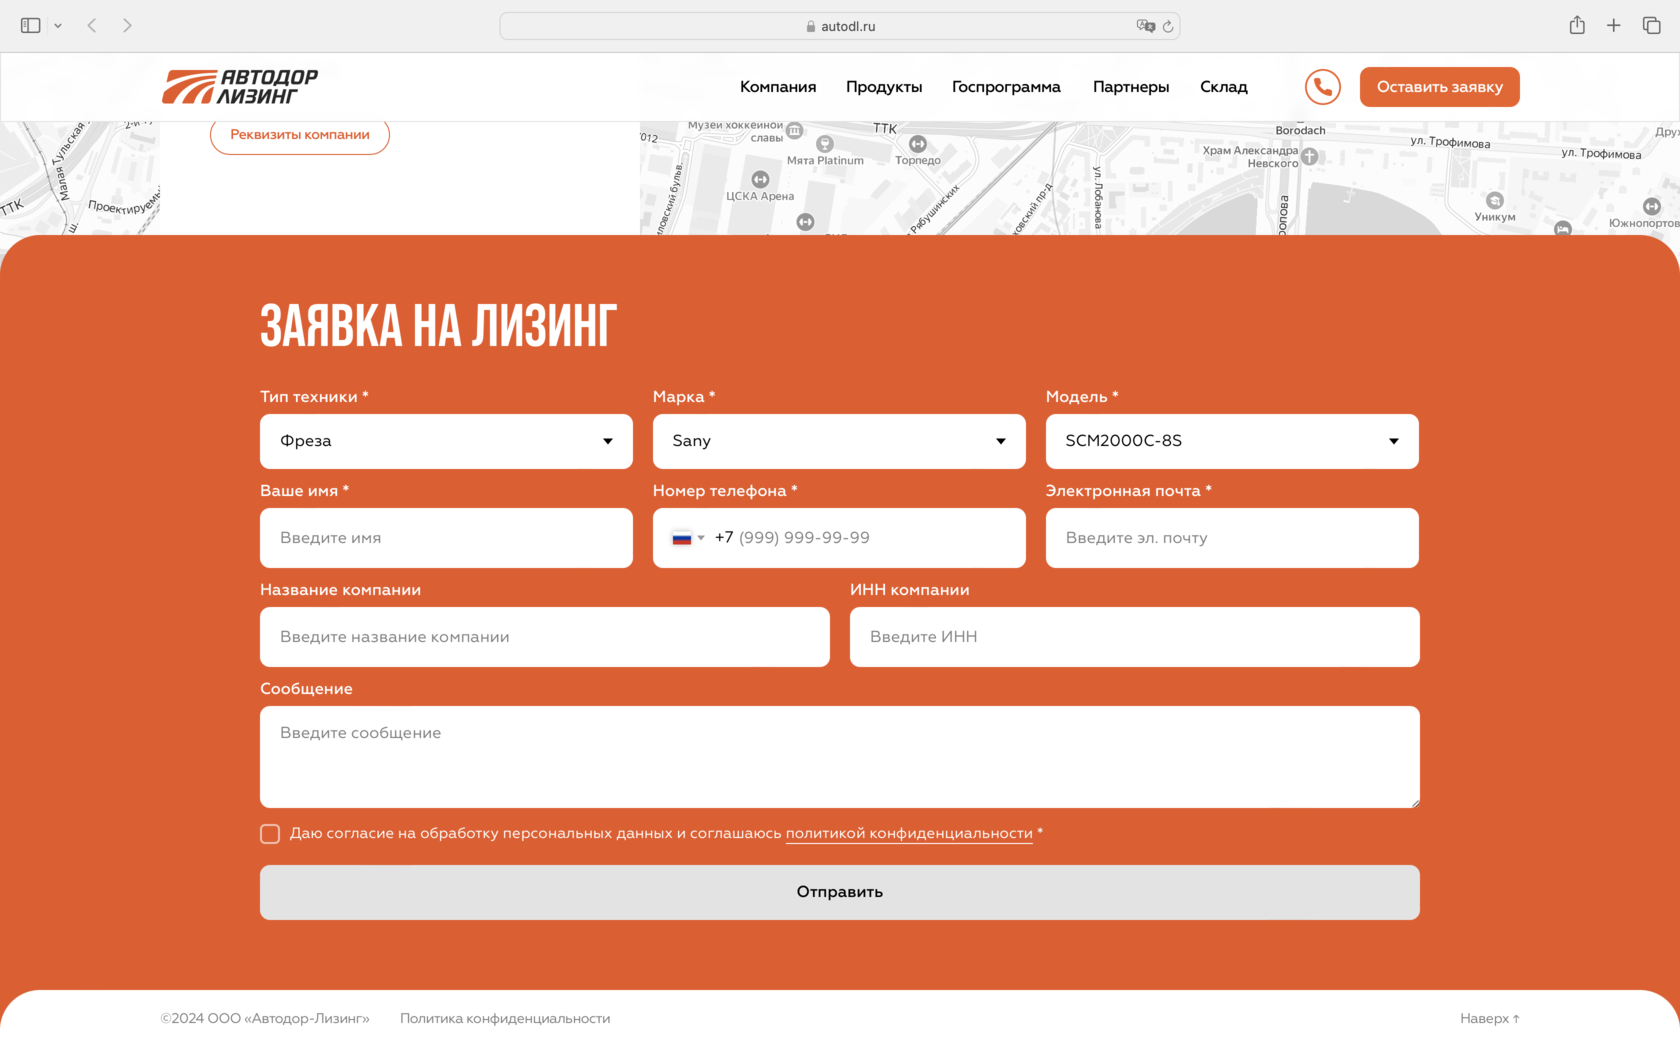The image size is (1680, 1050).
Task: Click the Сообщение text area
Action: pos(840,757)
